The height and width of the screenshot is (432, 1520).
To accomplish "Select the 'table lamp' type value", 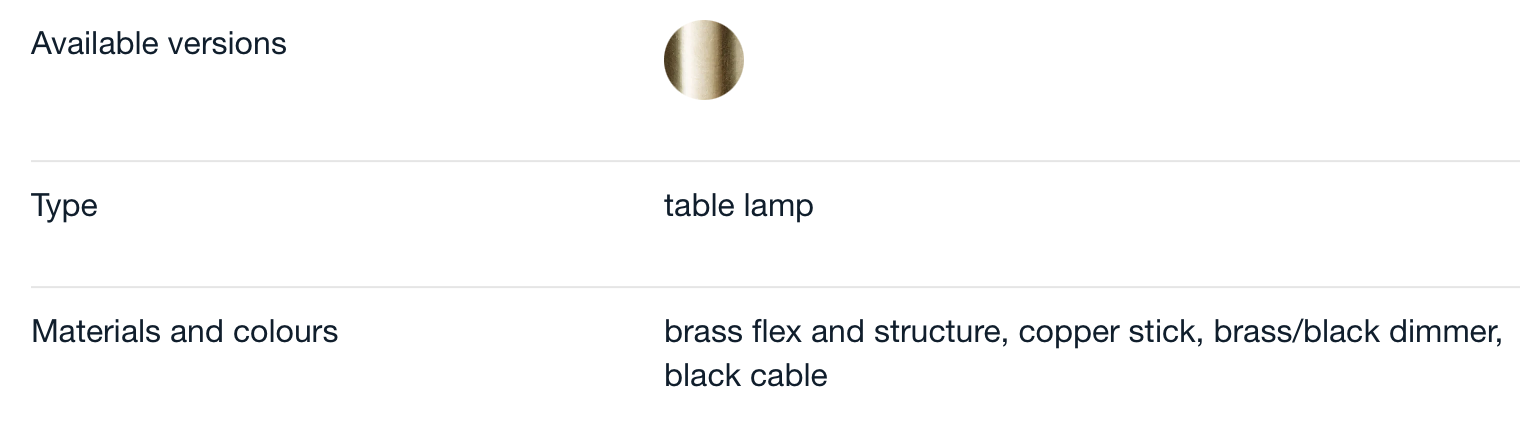I will (x=739, y=207).
